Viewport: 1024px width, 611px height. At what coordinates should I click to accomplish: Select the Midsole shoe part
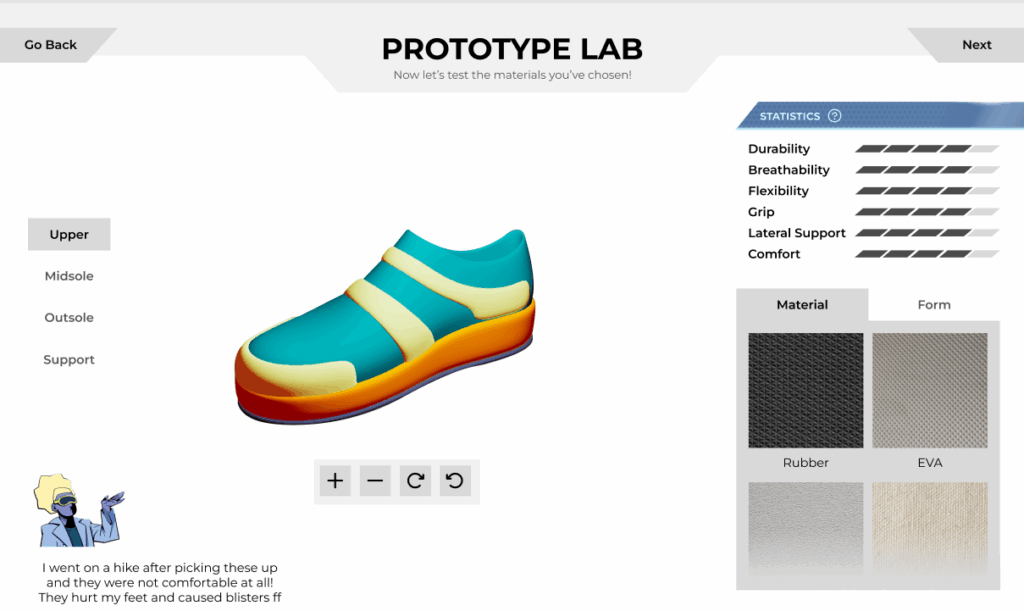point(69,276)
